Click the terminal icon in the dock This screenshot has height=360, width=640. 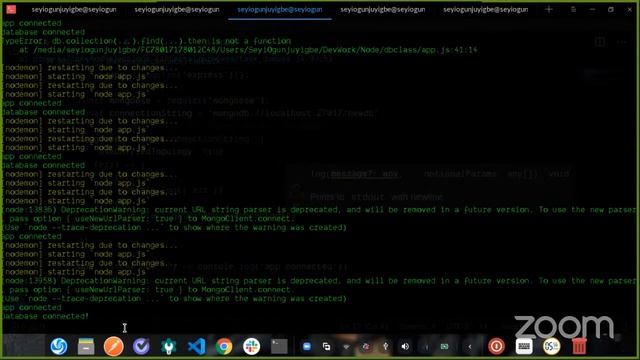click(279, 346)
